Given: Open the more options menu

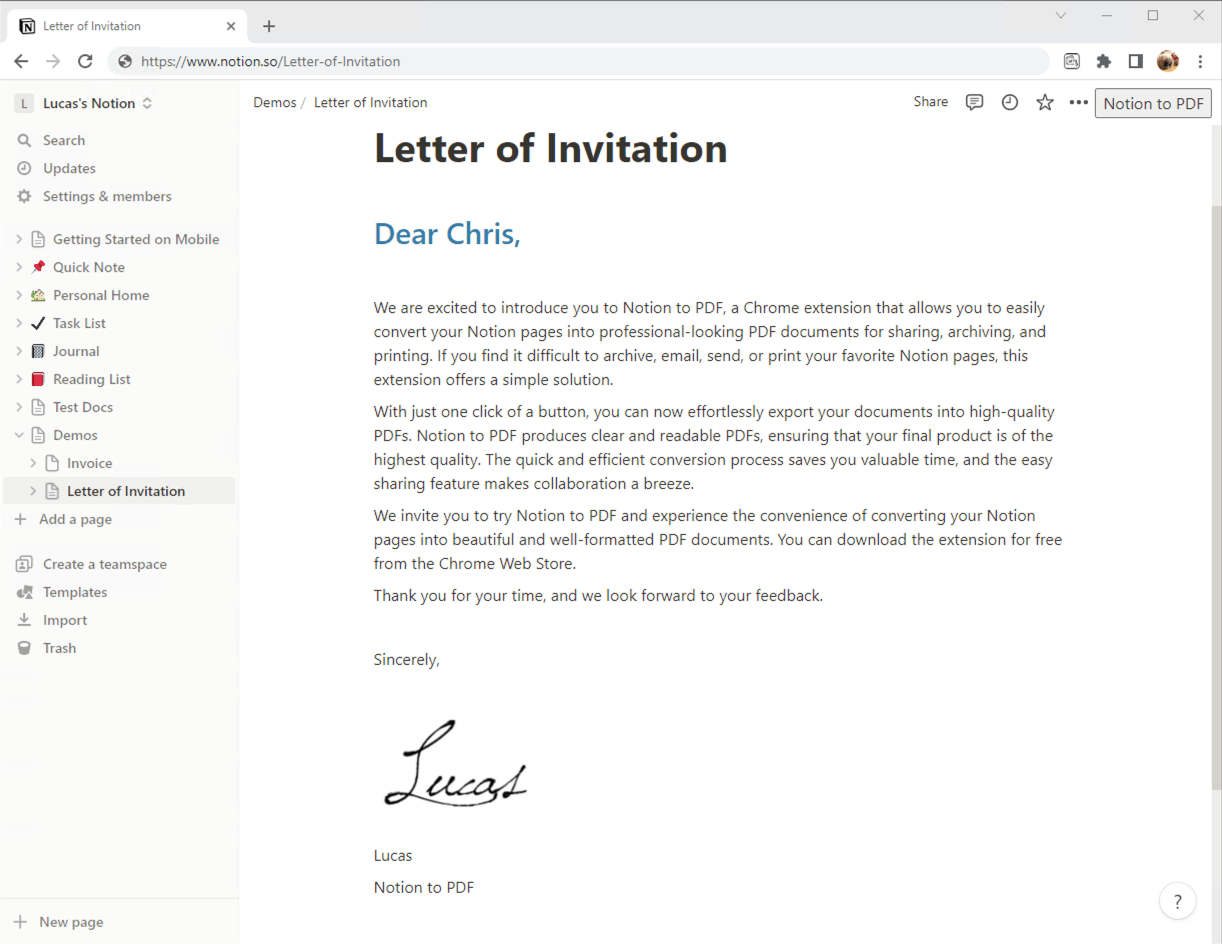Looking at the screenshot, I should click(1078, 101).
